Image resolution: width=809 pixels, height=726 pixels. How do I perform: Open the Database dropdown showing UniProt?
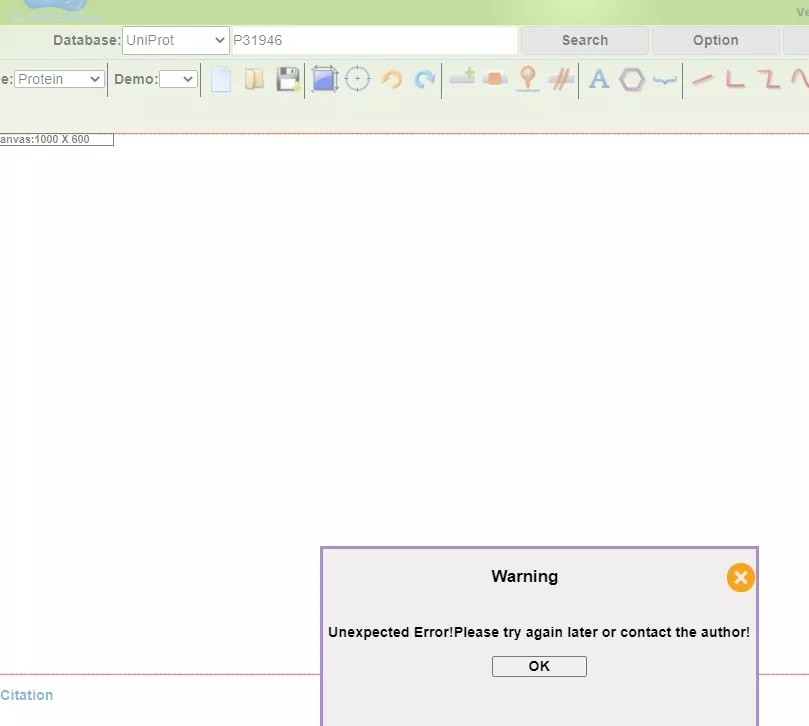176,40
